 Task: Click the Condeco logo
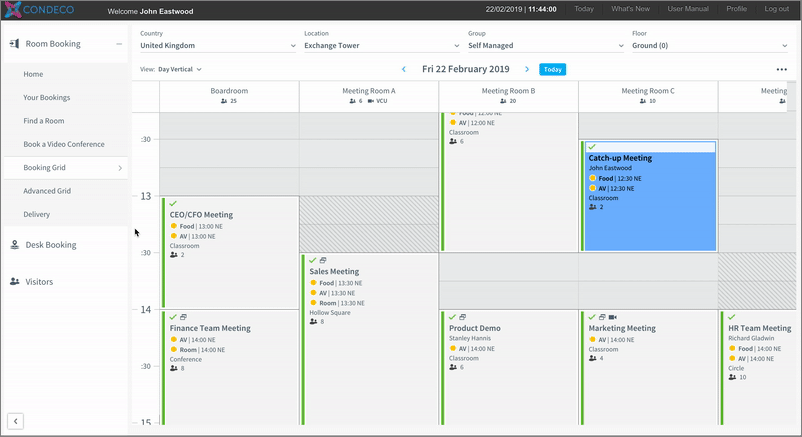coord(39,10)
